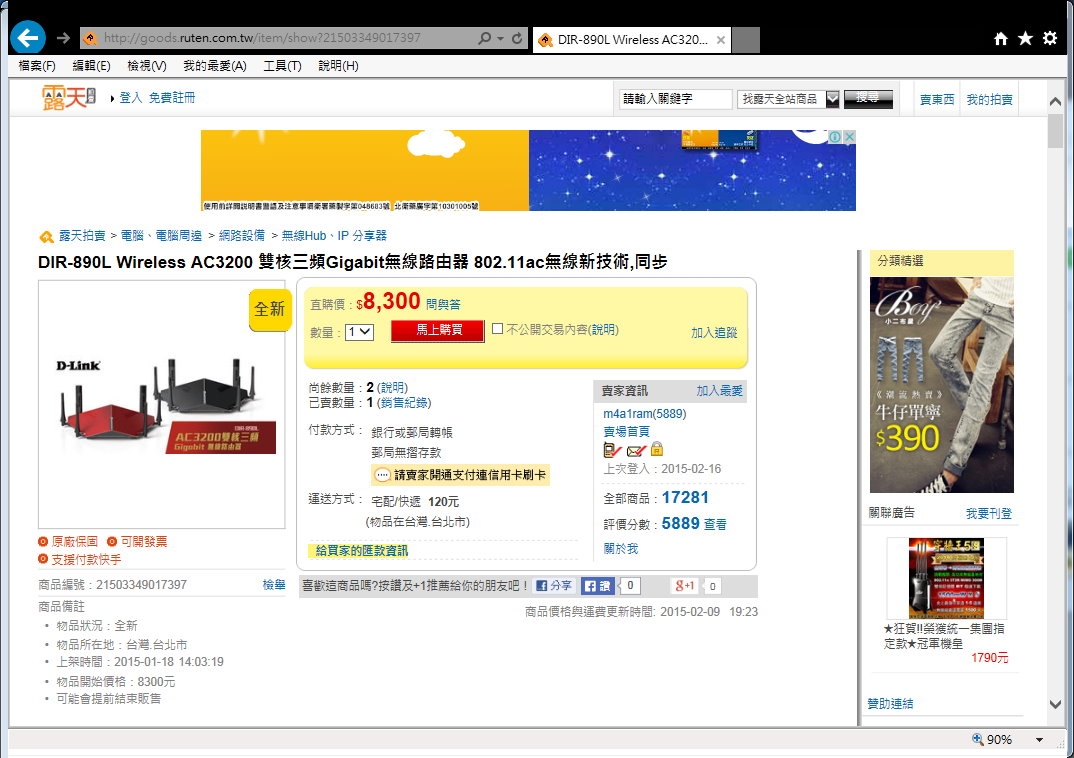The width and height of the screenshot is (1074, 758).
Task: Click the breadcrumb 露天拍賣 home icon
Action: coord(46,237)
